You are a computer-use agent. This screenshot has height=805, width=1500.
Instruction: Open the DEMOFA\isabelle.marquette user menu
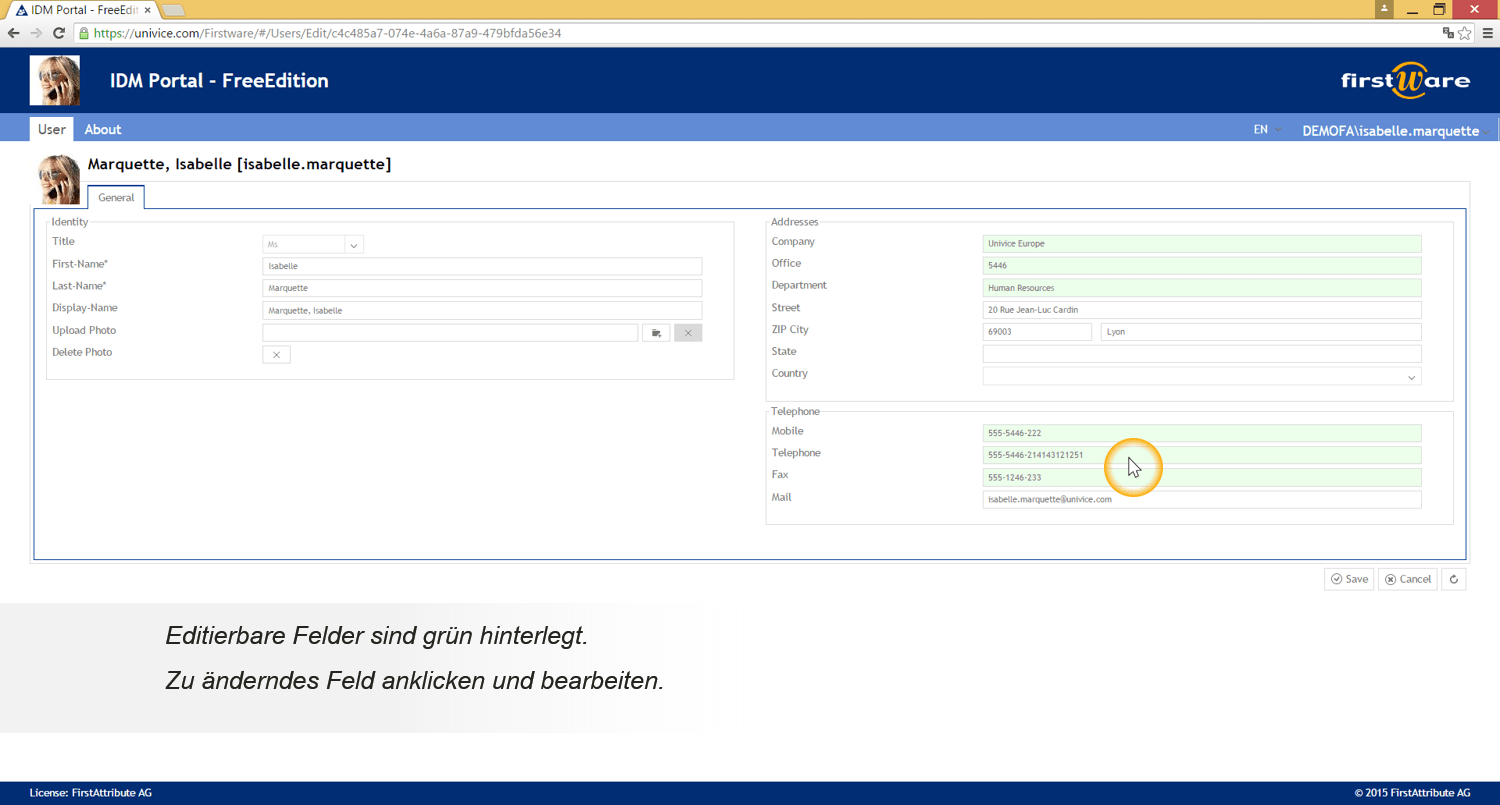(1395, 130)
